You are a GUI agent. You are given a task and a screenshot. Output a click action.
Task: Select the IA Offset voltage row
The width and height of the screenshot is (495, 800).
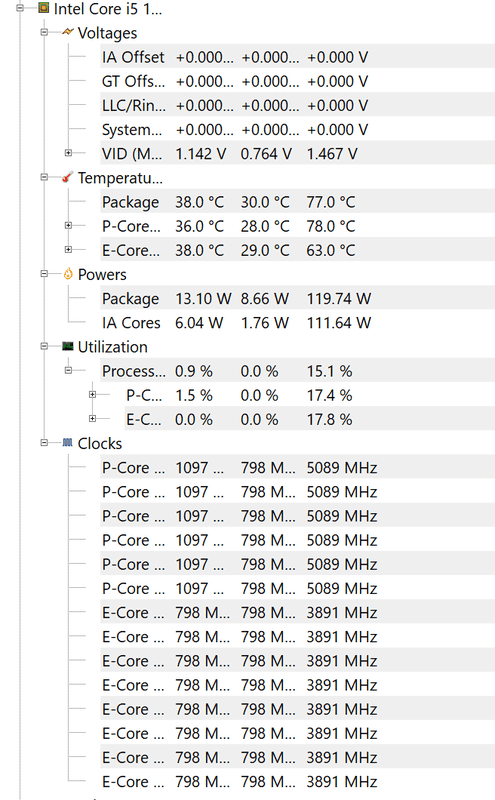point(298,57)
